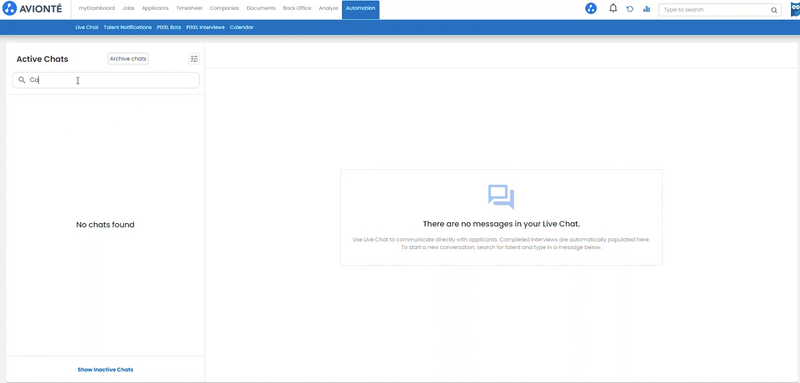800x383 pixels.
Task: Open the Companies menu
Action: pyautogui.click(x=224, y=8)
